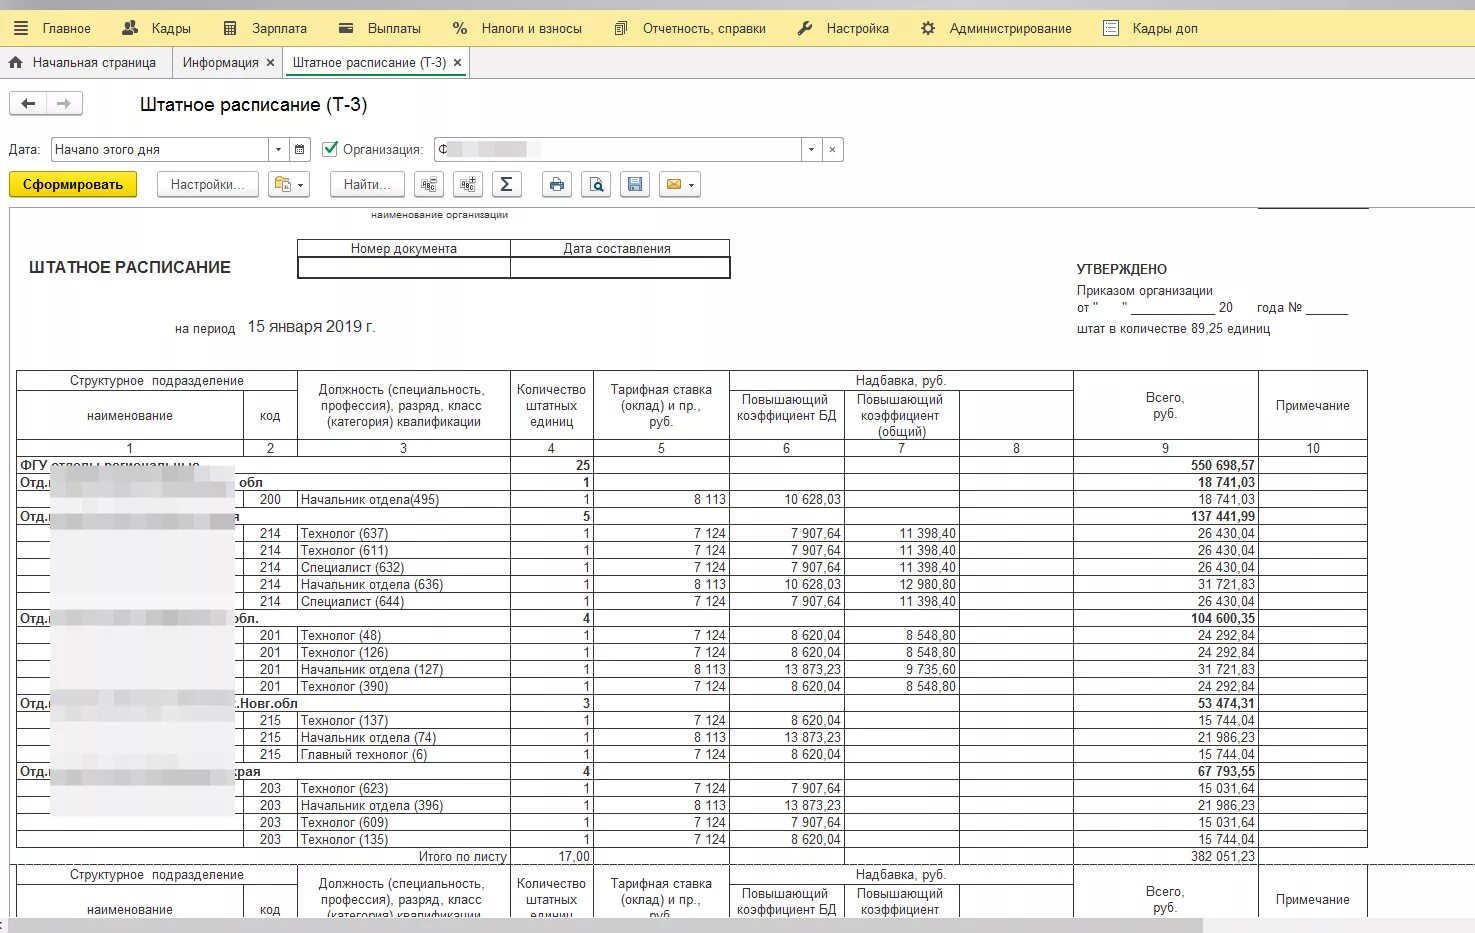Select the Номер документа empty cell
This screenshot has height=933, width=1475.
[404, 268]
